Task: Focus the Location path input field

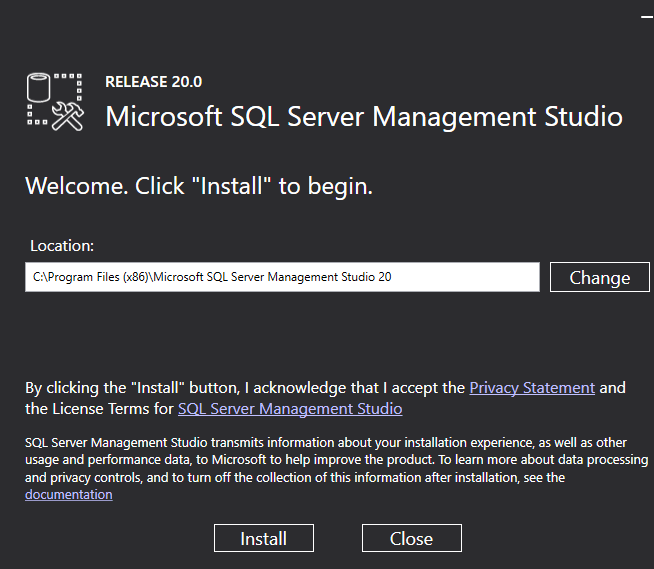Action: [x=282, y=277]
